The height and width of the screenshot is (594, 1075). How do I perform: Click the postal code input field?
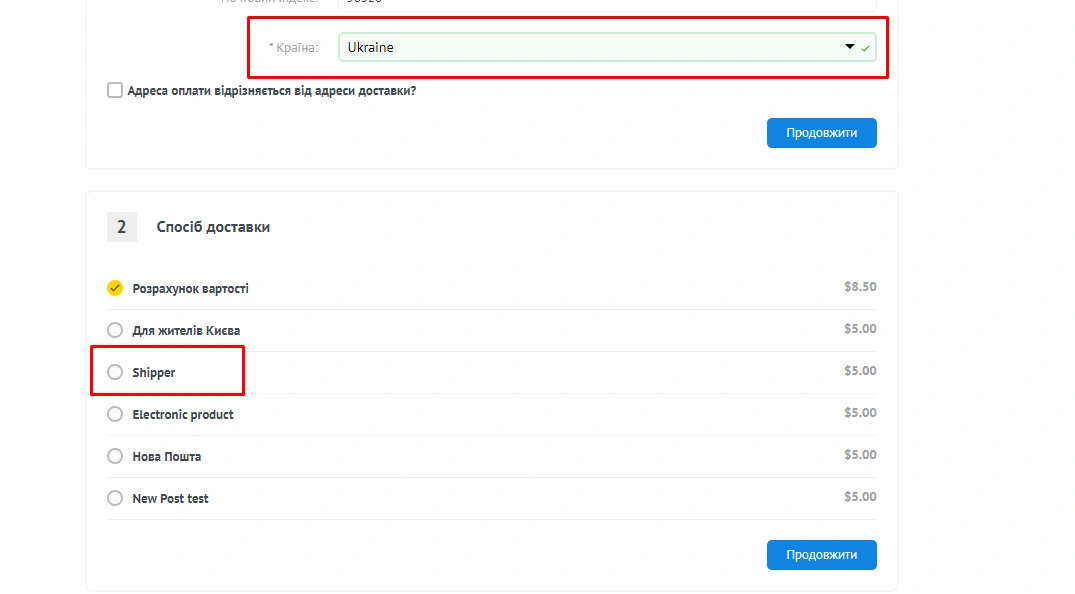pos(606,4)
